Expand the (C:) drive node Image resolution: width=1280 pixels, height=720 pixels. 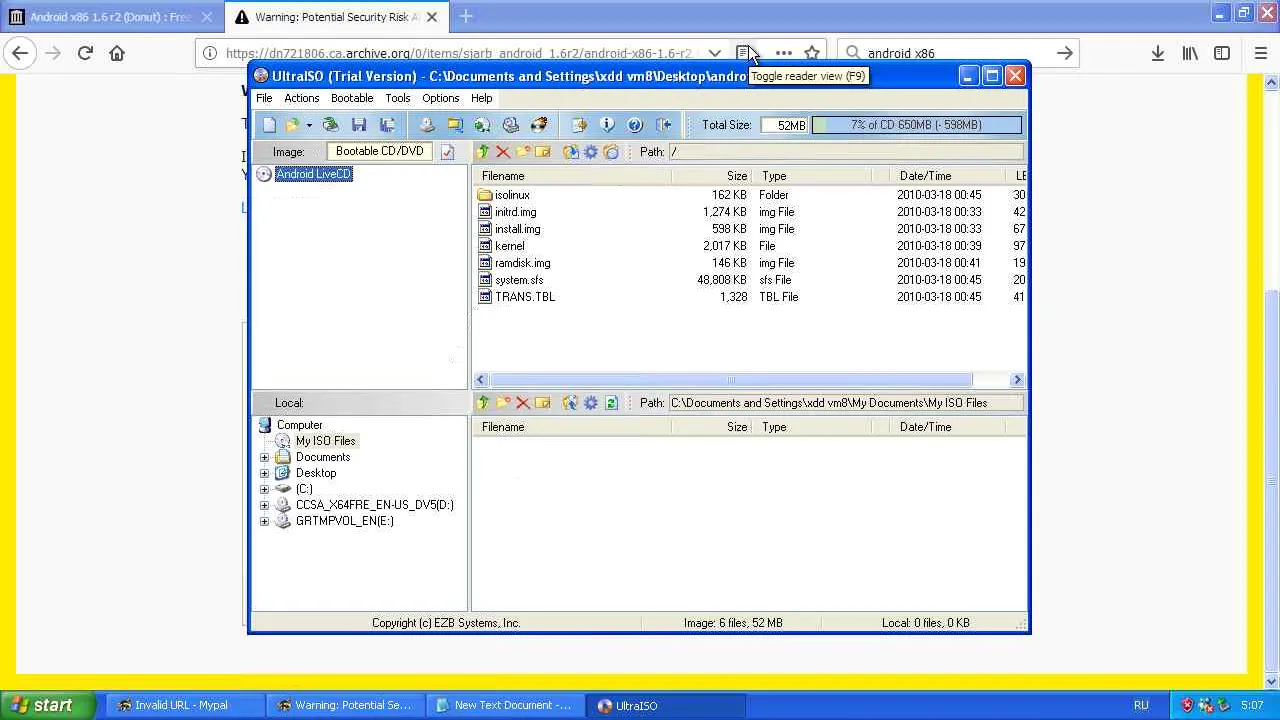[264, 489]
